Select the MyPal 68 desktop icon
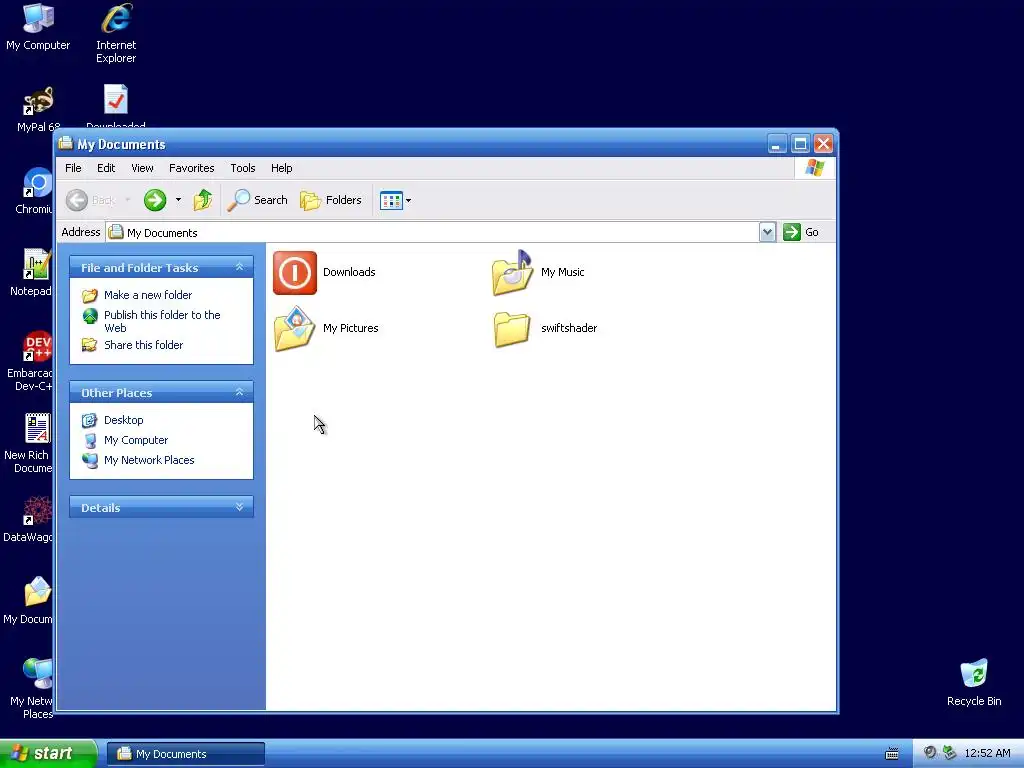The width and height of the screenshot is (1024, 768). pyautogui.click(x=38, y=110)
